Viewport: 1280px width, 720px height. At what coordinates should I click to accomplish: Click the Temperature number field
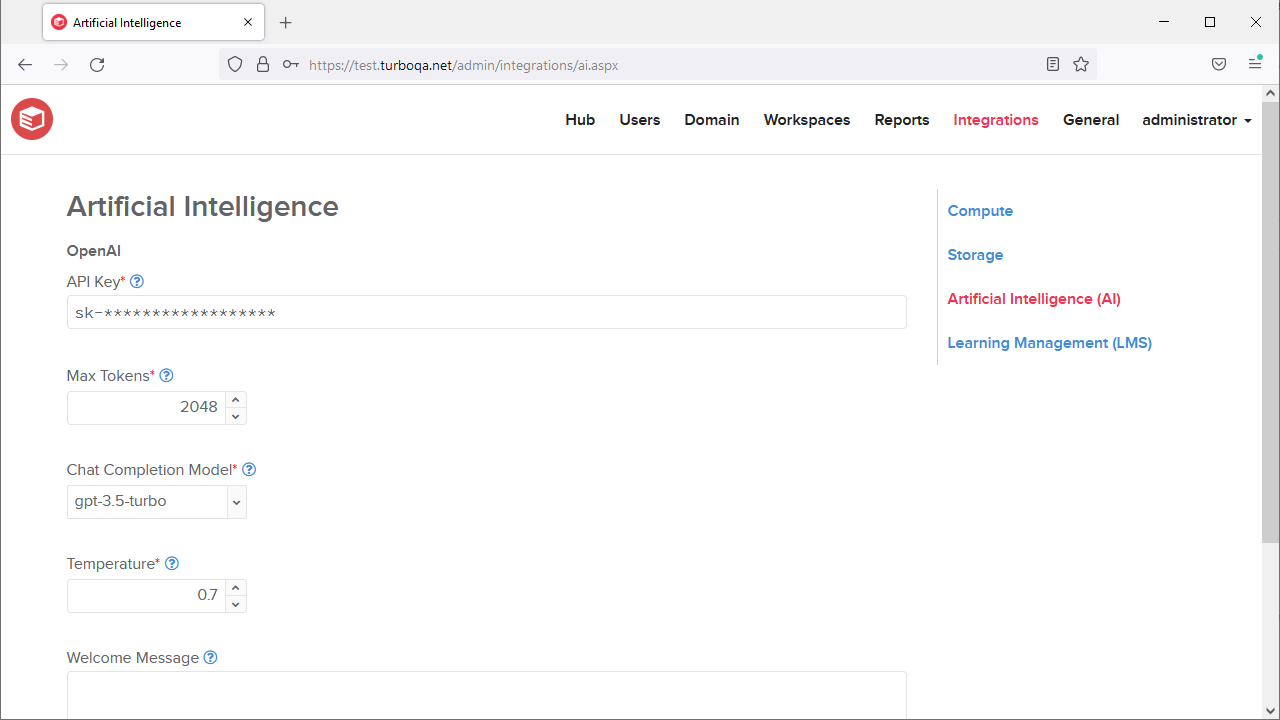(x=147, y=596)
